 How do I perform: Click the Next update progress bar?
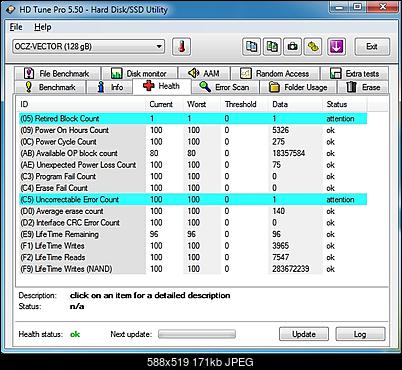coord(197,334)
